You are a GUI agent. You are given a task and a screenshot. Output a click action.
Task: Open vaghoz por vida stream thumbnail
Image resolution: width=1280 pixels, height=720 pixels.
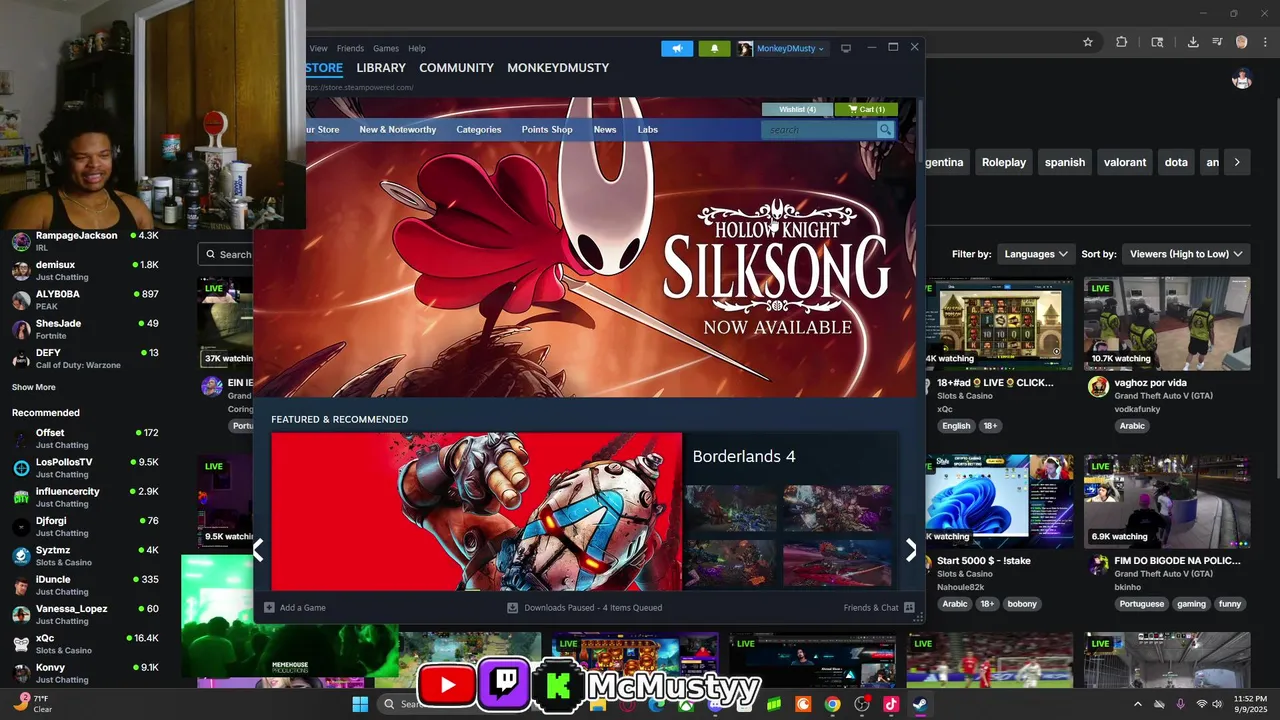(x=1167, y=323)
